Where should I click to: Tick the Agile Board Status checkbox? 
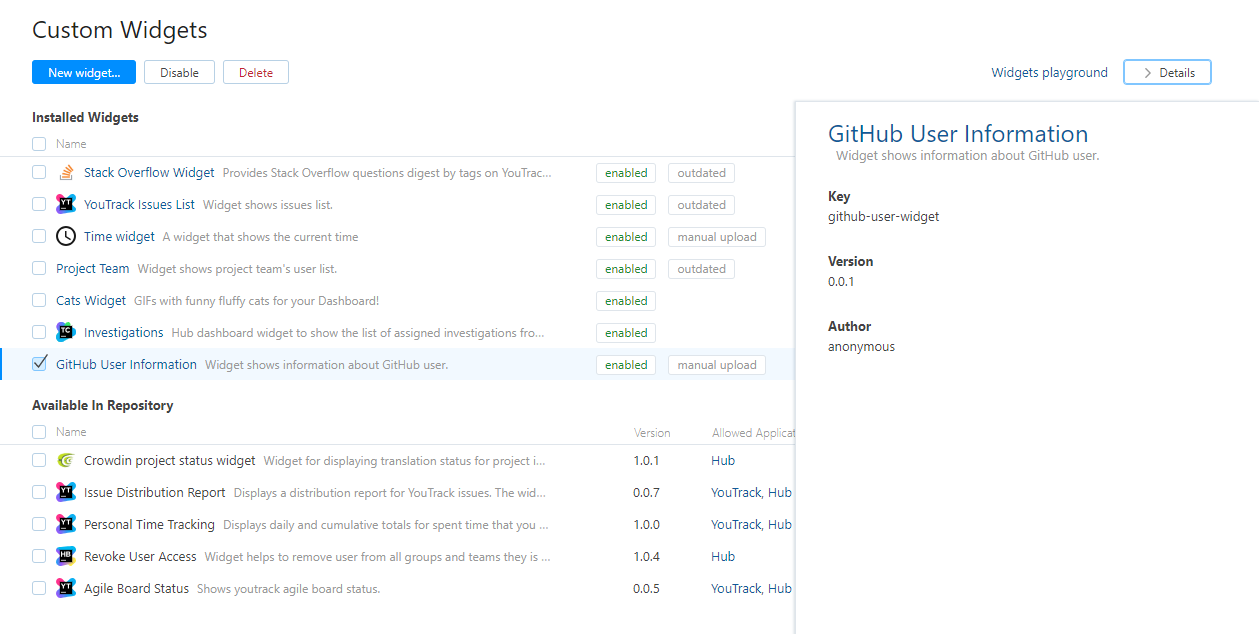(x=39, y=588)
